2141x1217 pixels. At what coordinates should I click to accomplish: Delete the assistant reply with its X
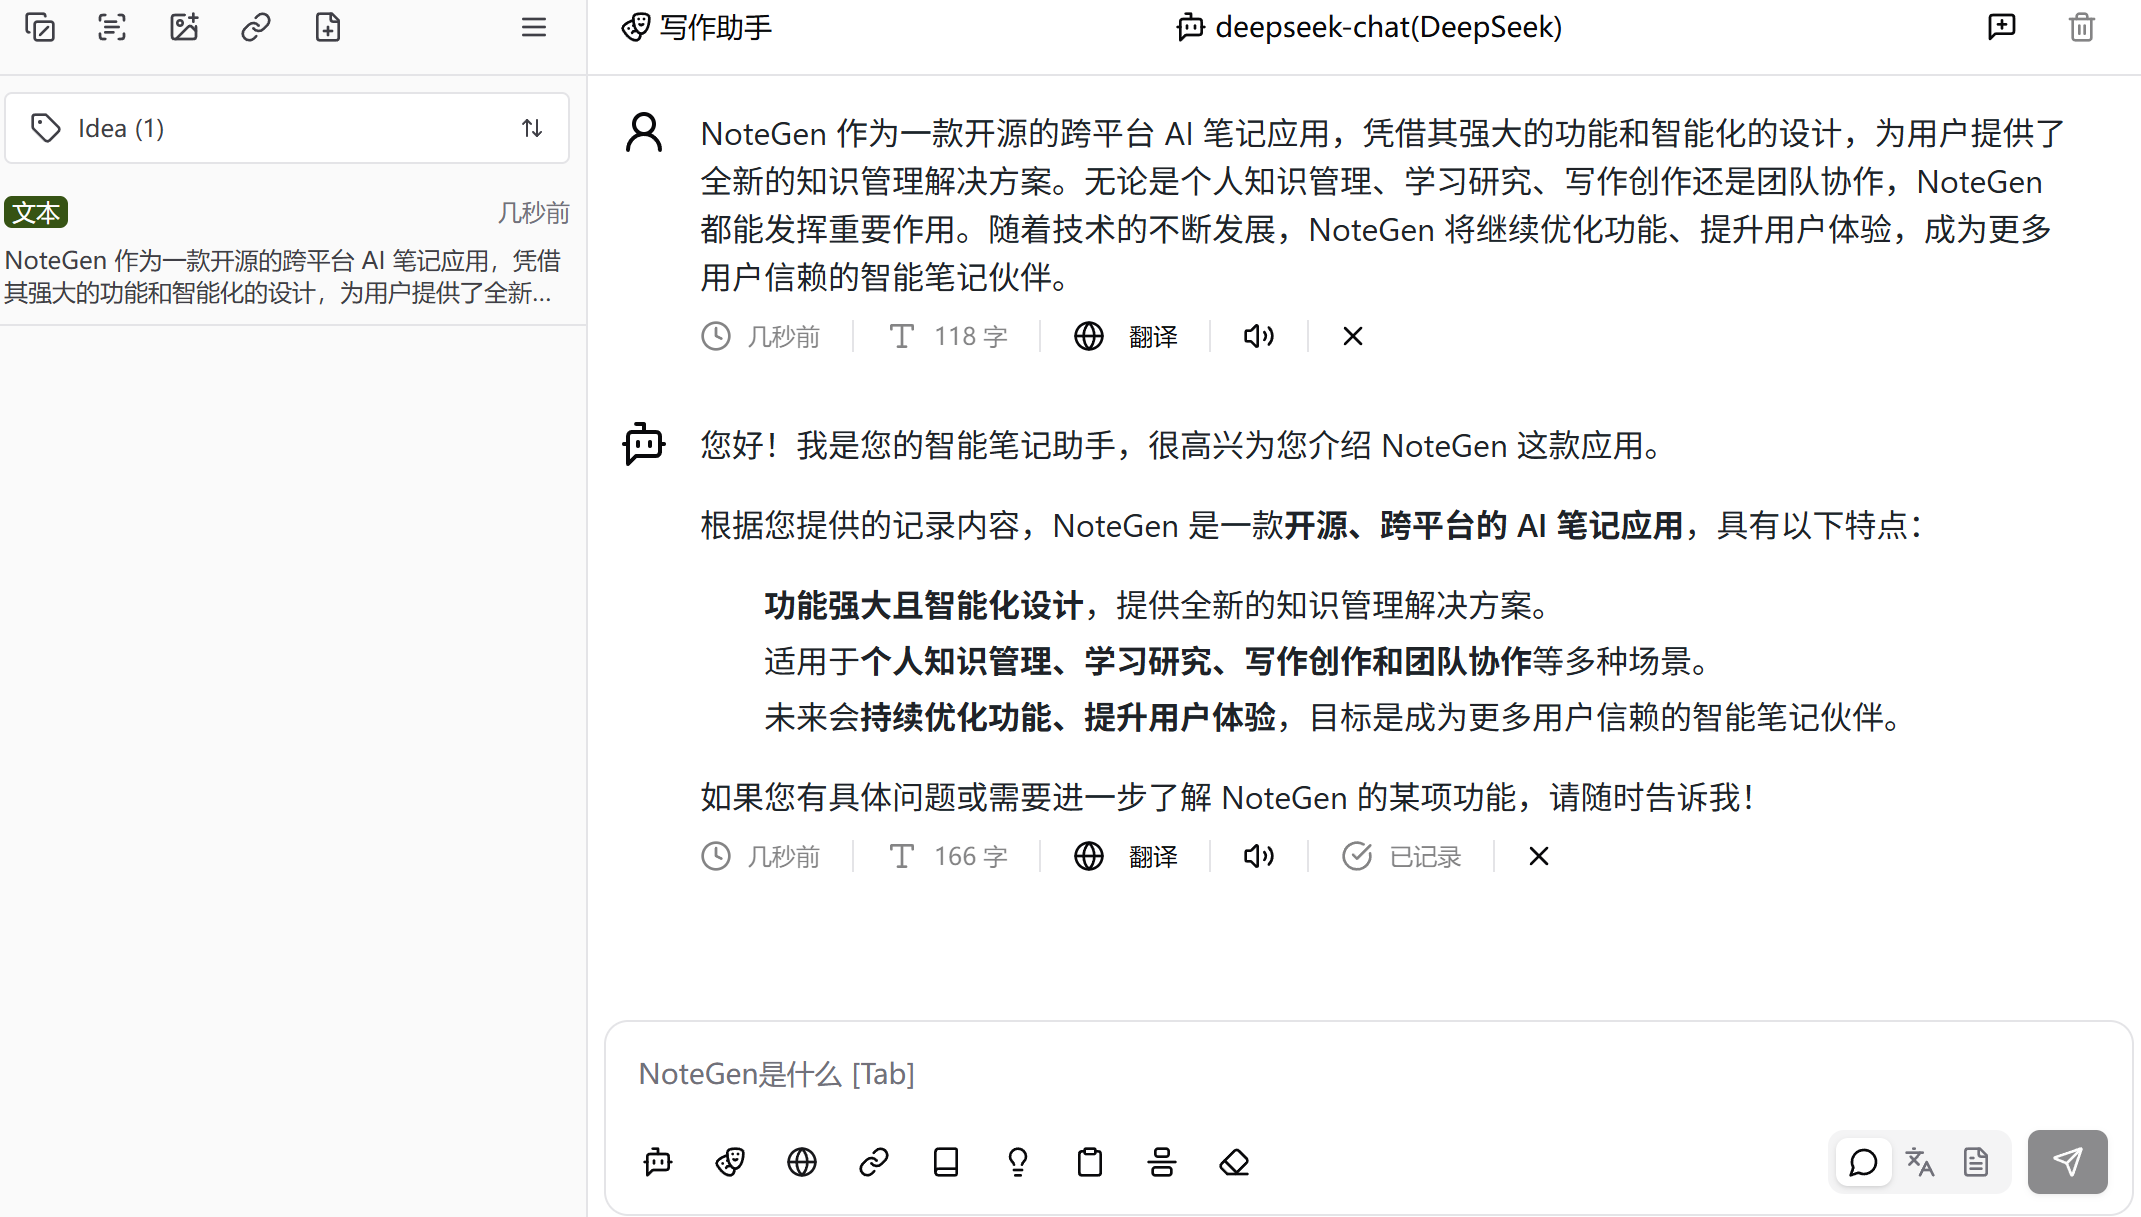tap(1539, 857)
